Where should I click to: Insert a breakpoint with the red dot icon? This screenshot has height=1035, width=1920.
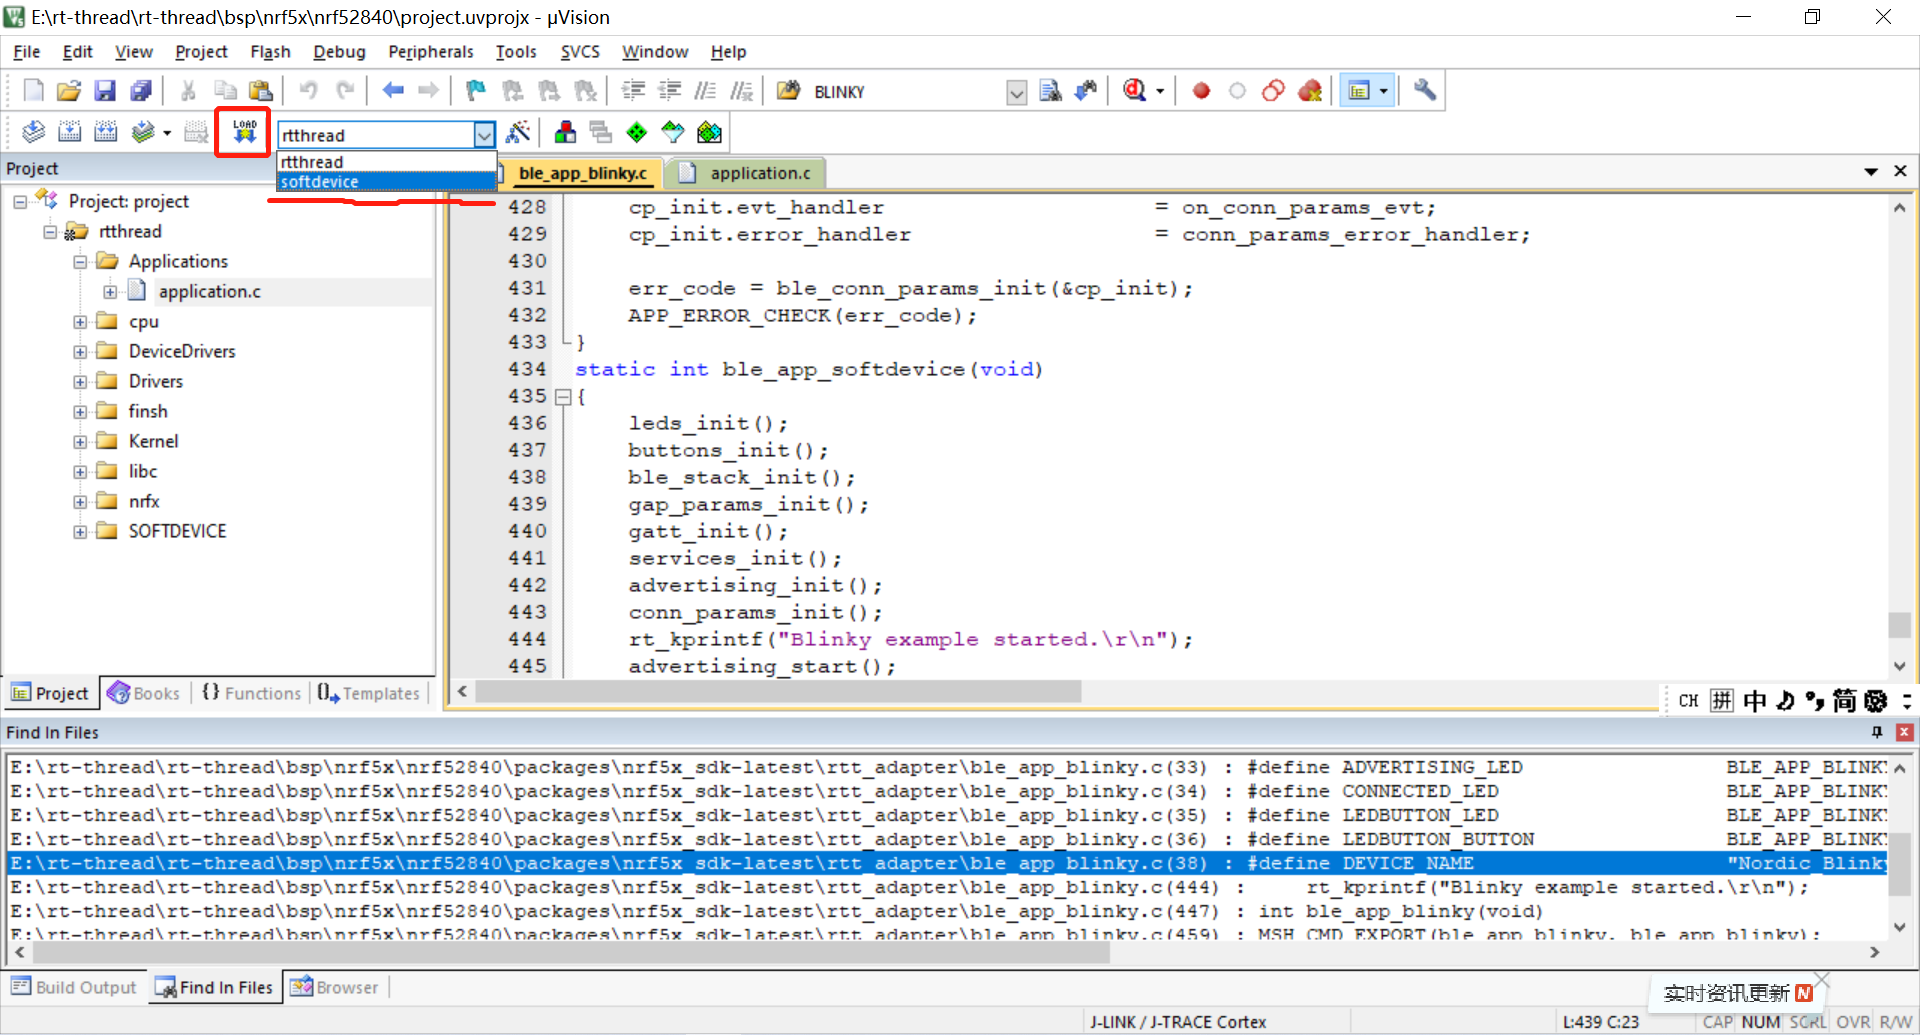click(x=1201, y=91)
